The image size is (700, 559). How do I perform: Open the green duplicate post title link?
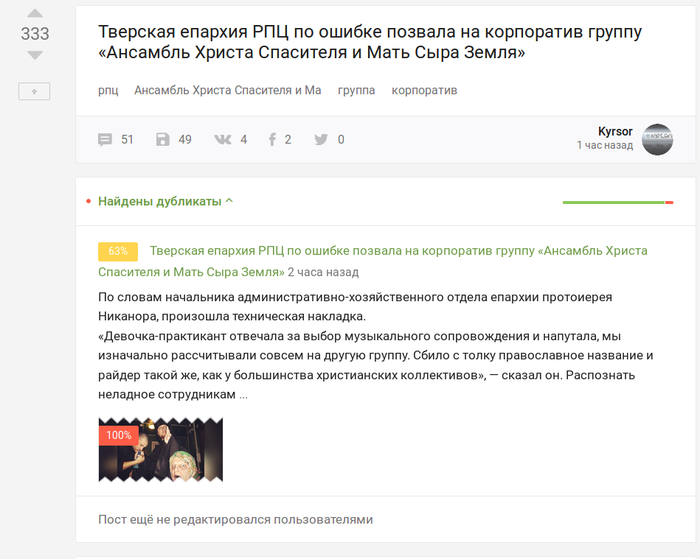point(398,251)
